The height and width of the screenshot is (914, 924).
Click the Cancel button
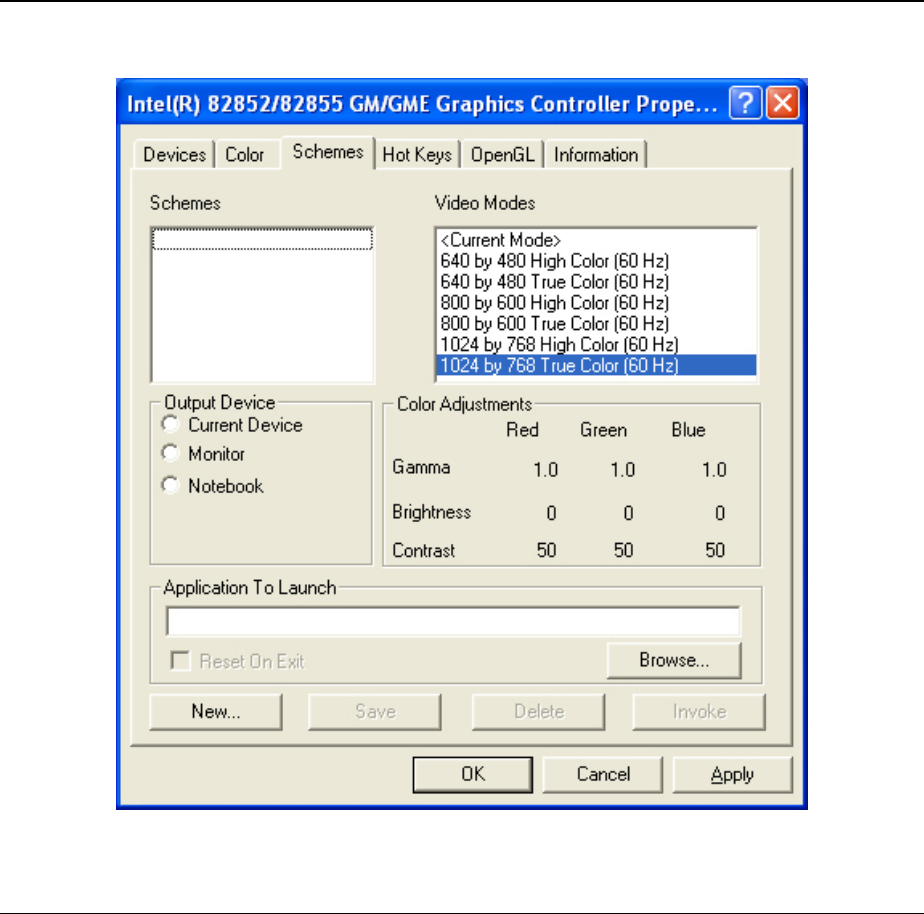point(602,774)
